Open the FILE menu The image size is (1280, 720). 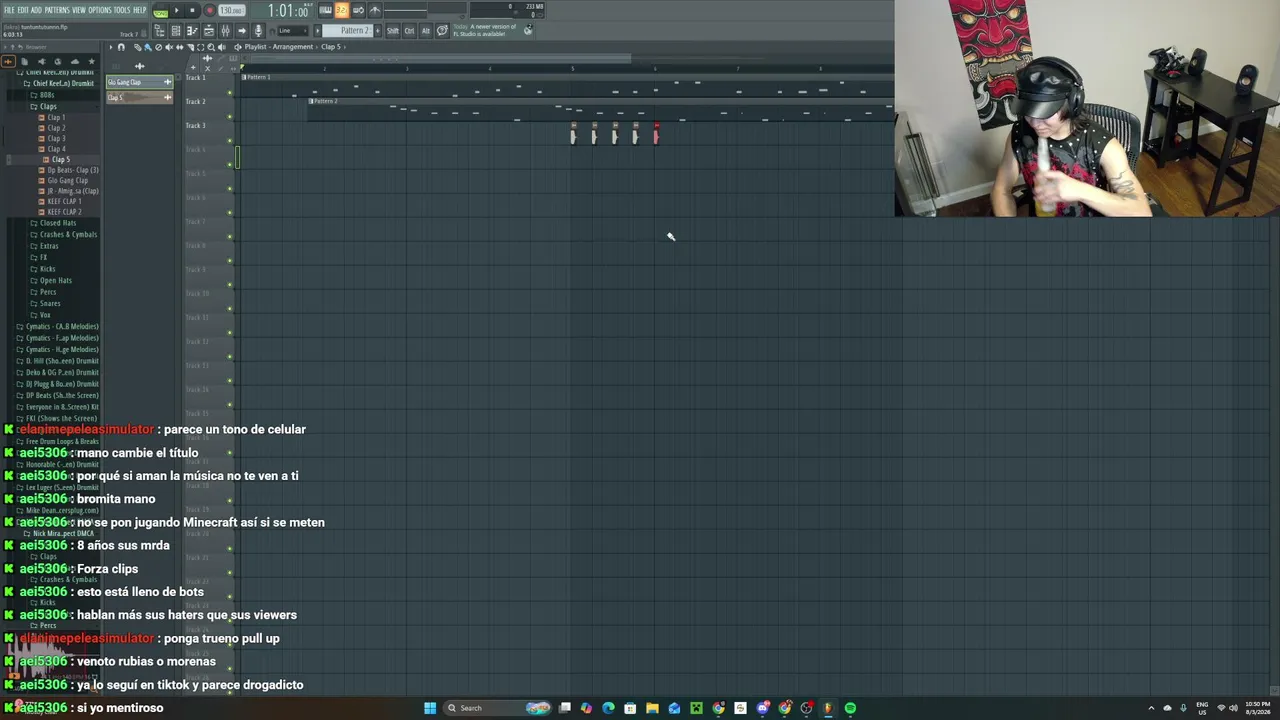(x=9, y=10)
